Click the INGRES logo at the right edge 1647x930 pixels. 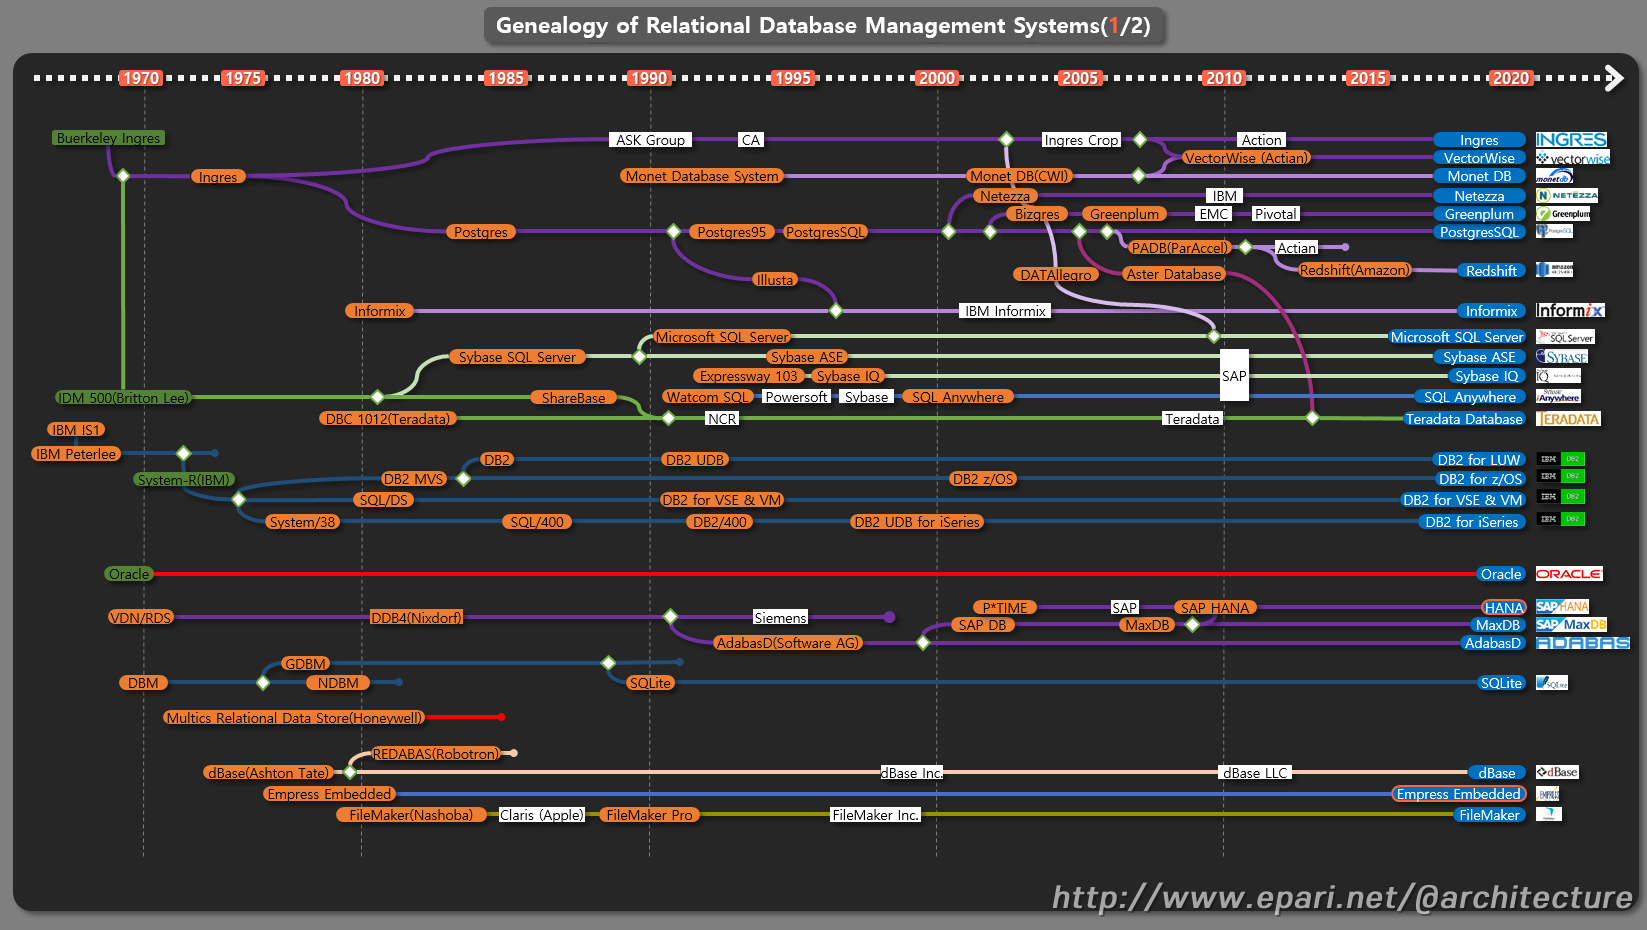(x=1571, y=140)
